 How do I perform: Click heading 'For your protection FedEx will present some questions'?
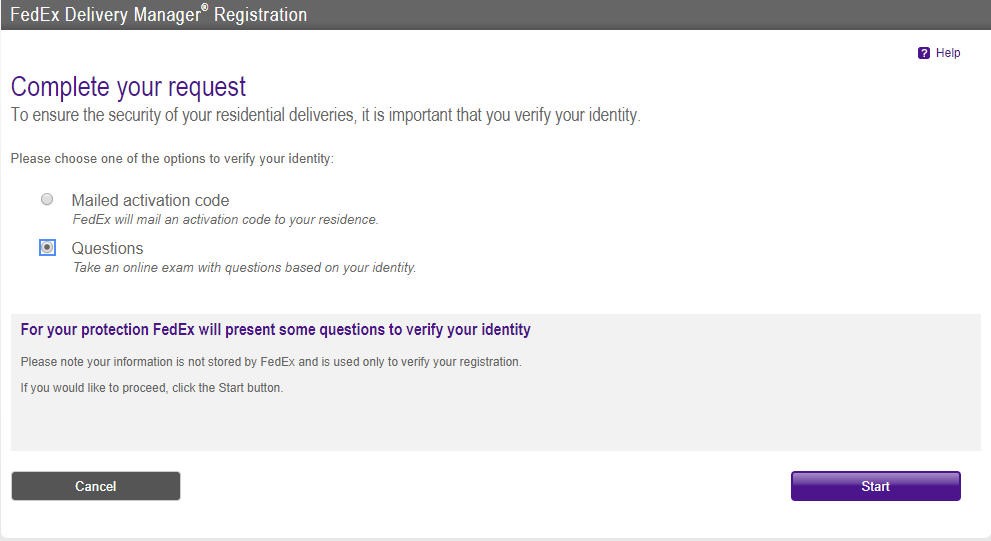pos(276,330)
